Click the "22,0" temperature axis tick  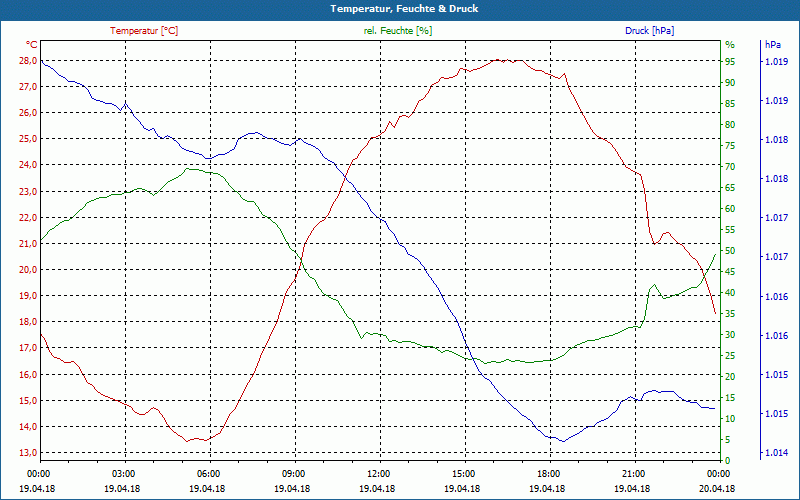(x=28, y=218)
